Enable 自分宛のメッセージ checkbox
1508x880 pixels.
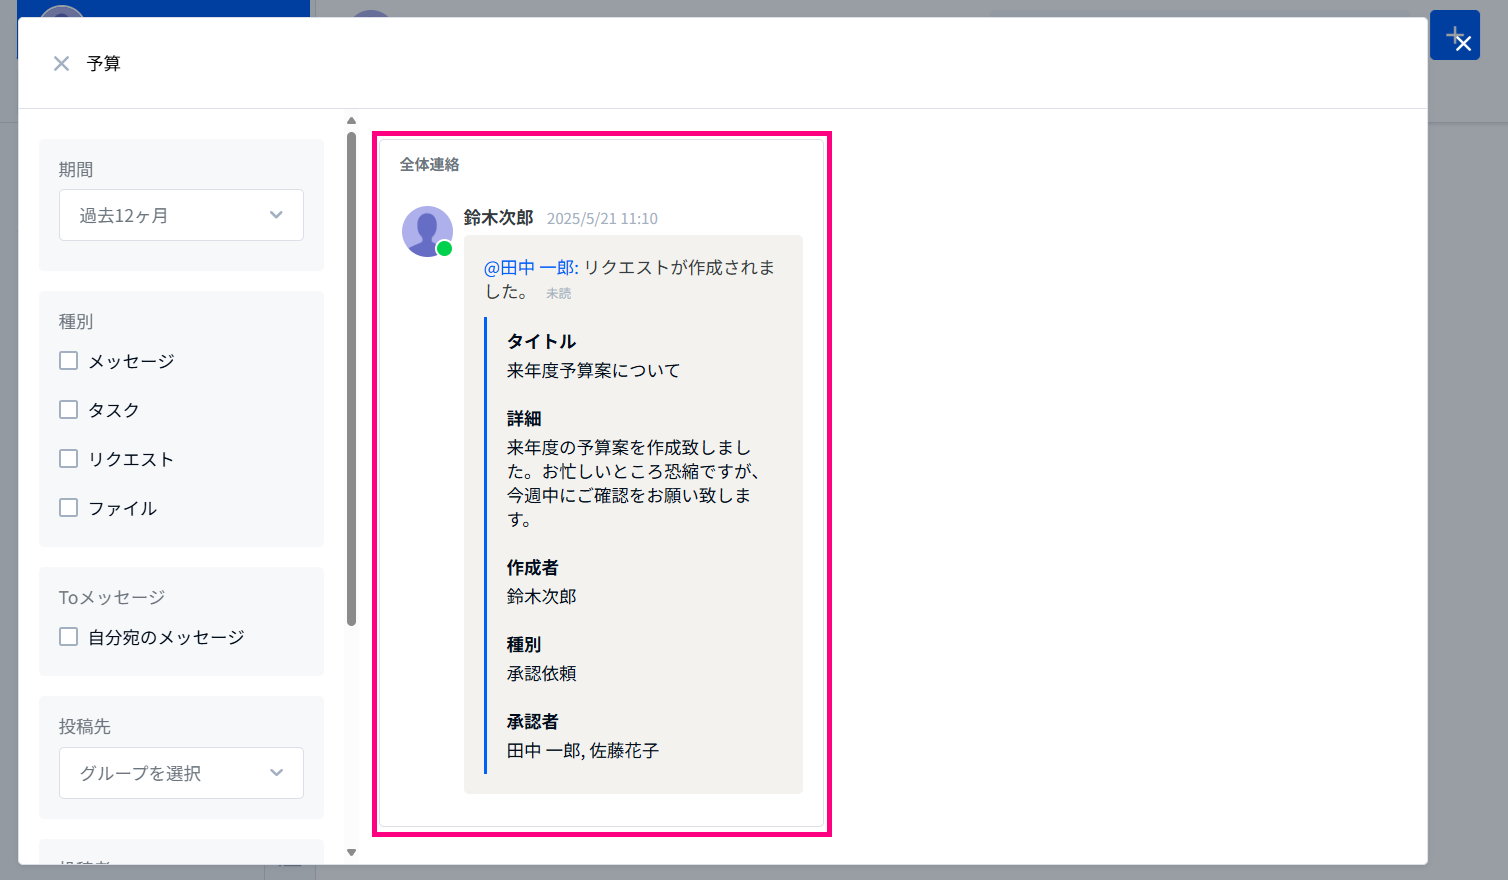69,637
